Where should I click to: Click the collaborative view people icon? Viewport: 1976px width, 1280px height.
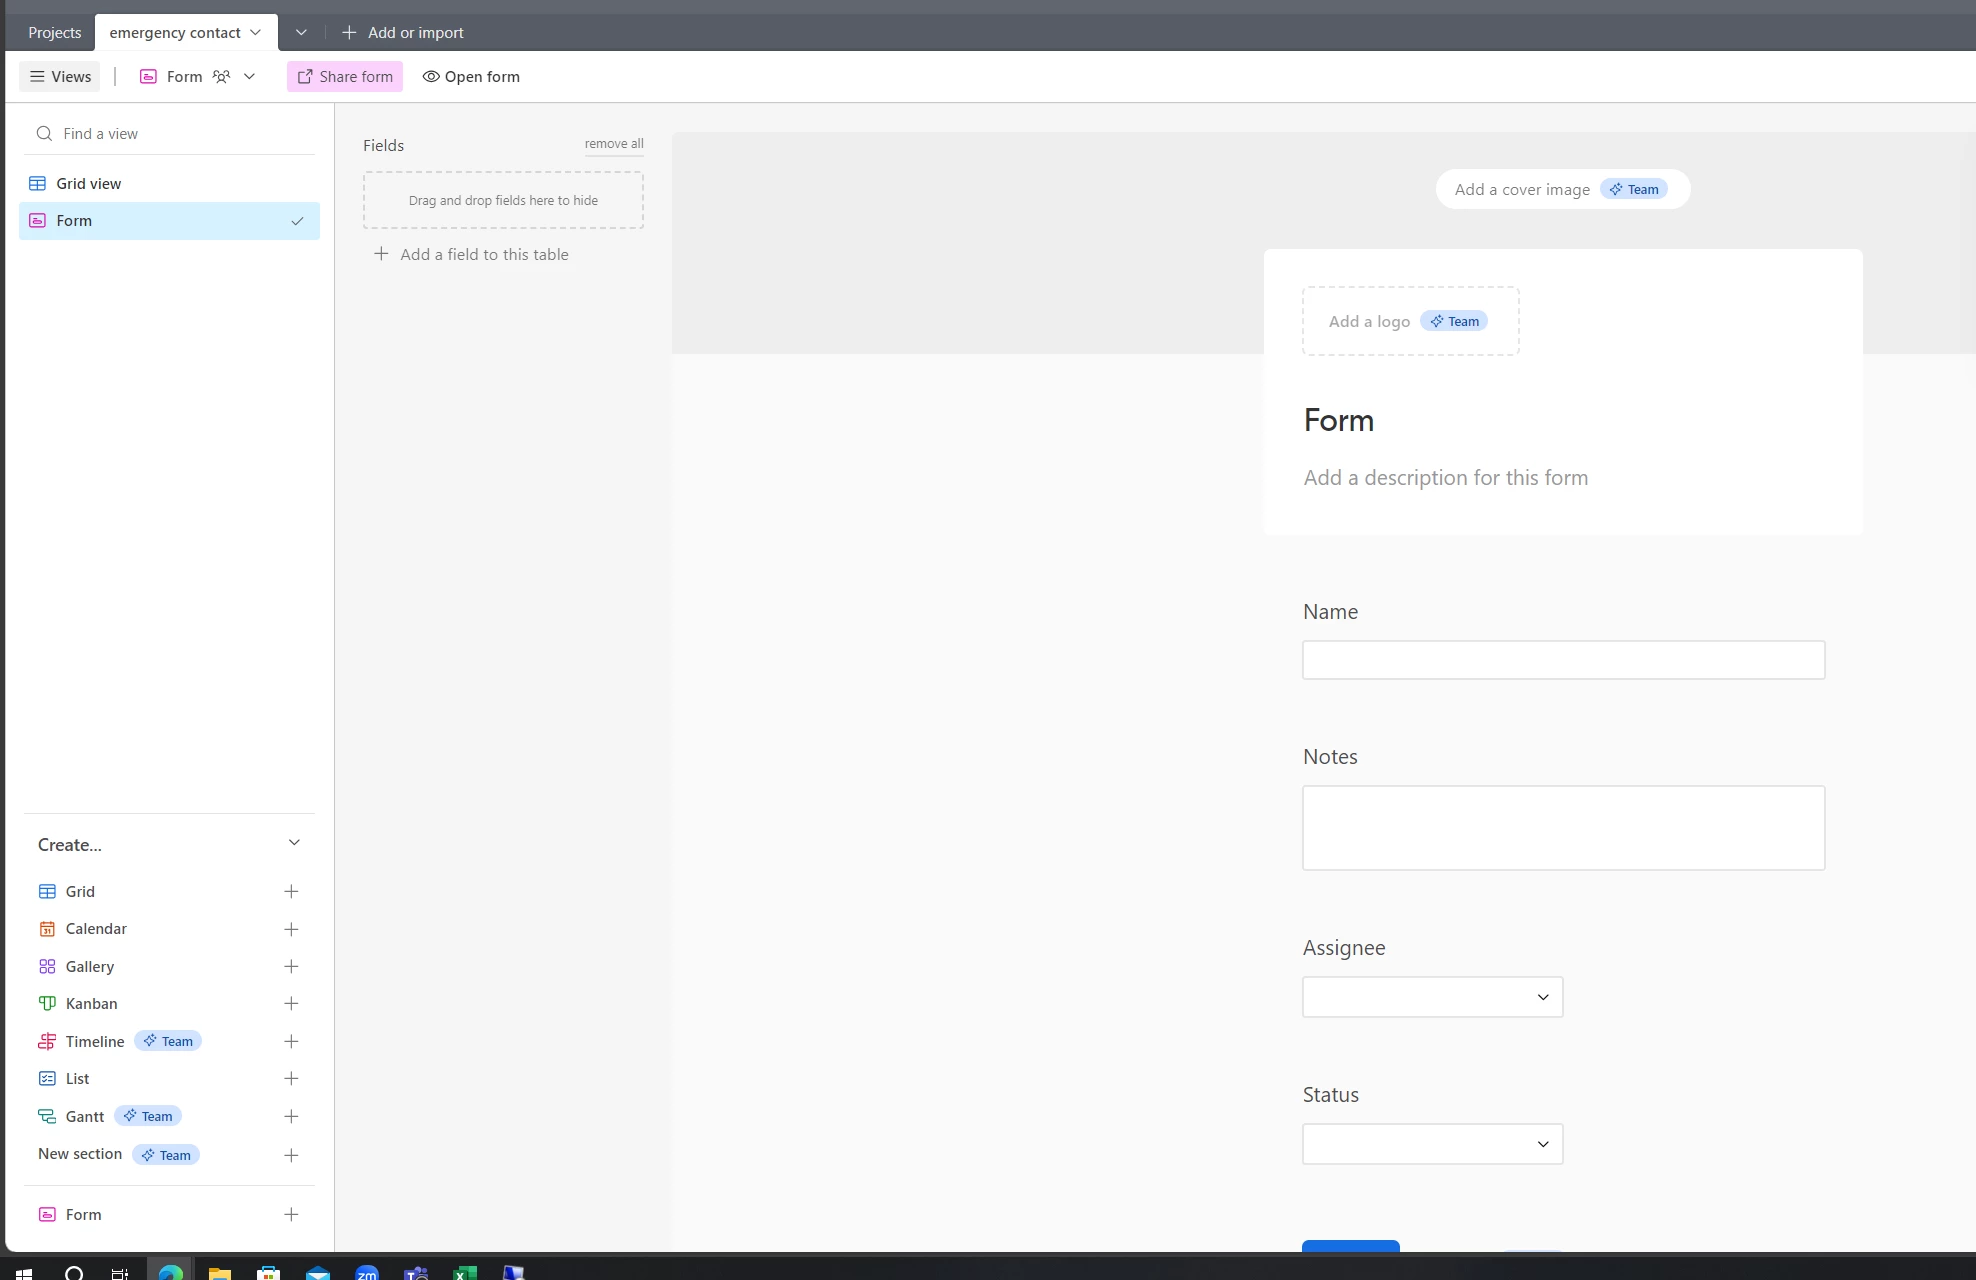coord(221,76)
